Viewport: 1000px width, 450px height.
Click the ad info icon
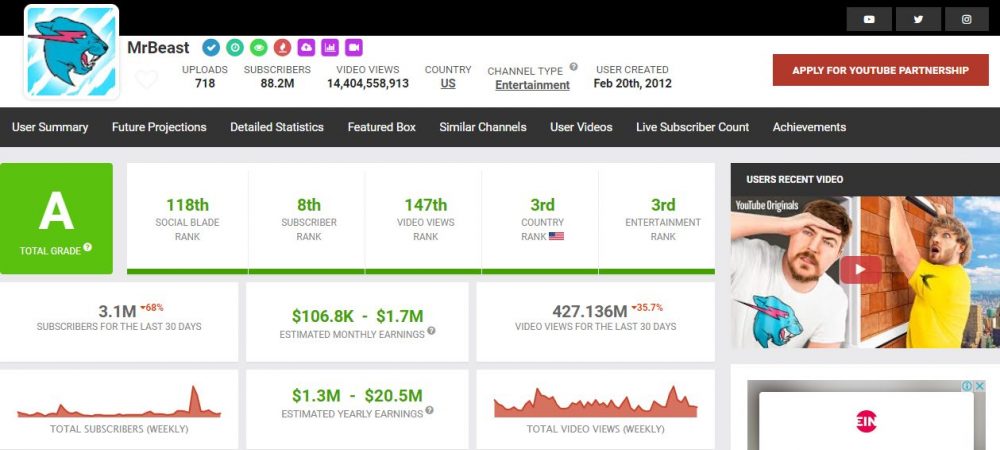[x=967, y=386]
